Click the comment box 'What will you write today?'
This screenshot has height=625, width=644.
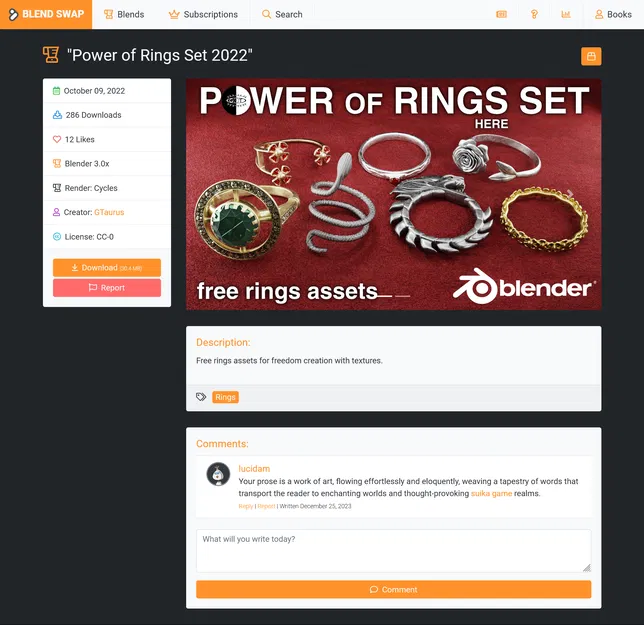coord(393,551)
